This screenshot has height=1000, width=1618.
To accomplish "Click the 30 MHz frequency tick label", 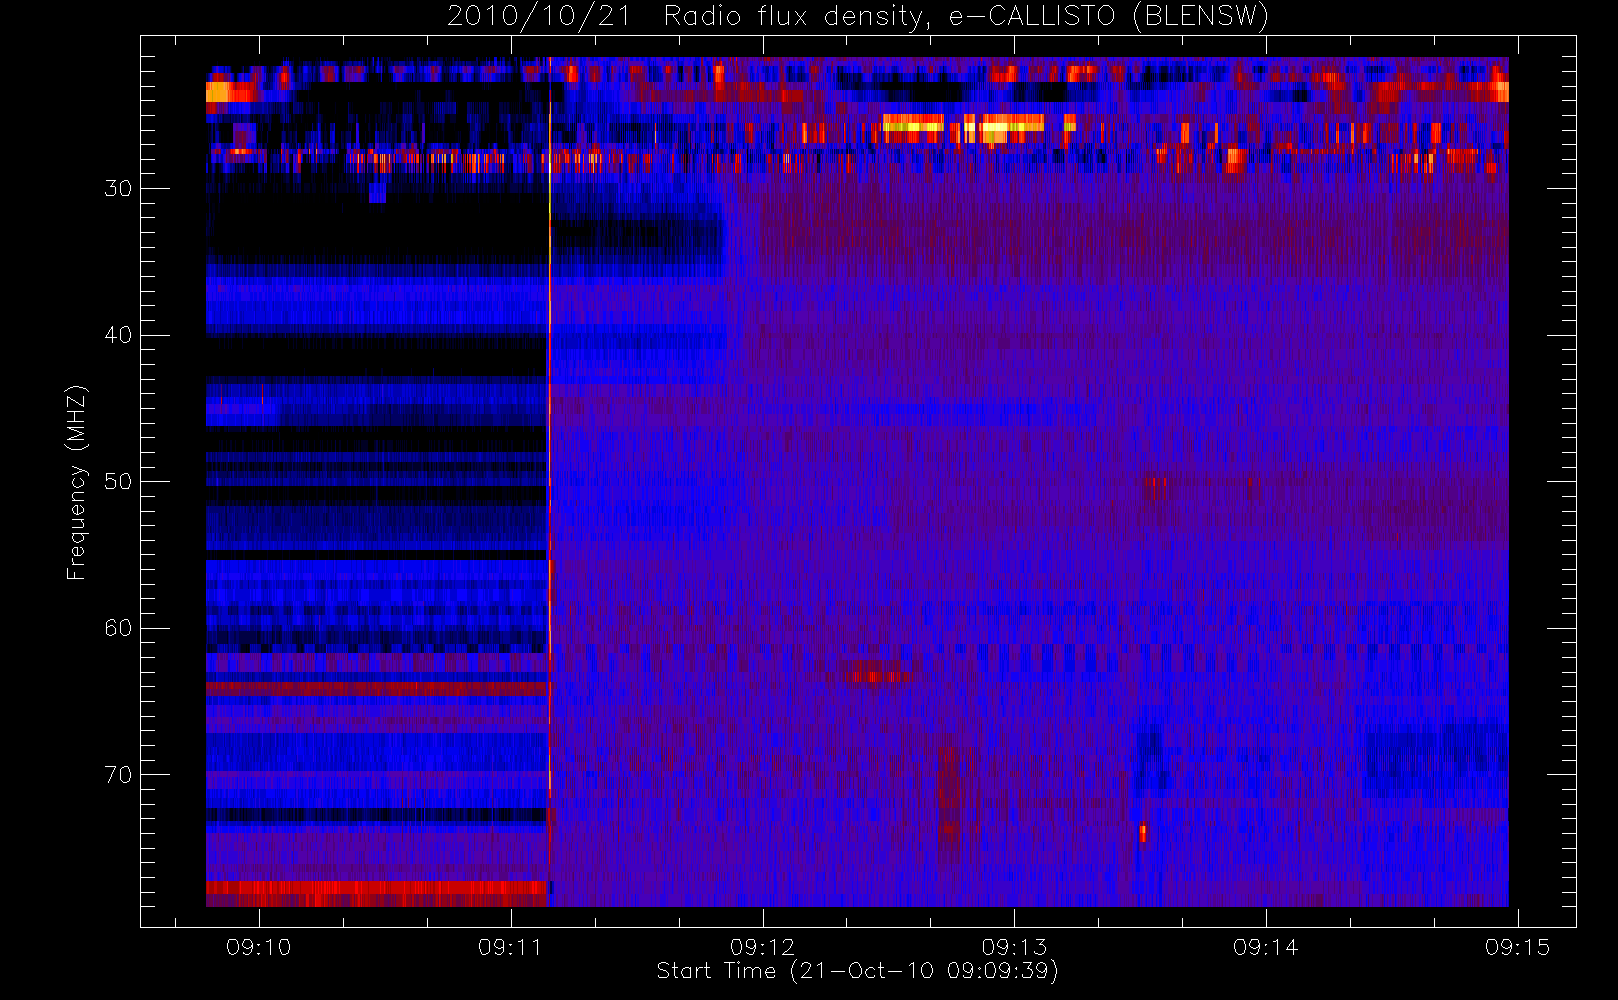I will [118, 188].
